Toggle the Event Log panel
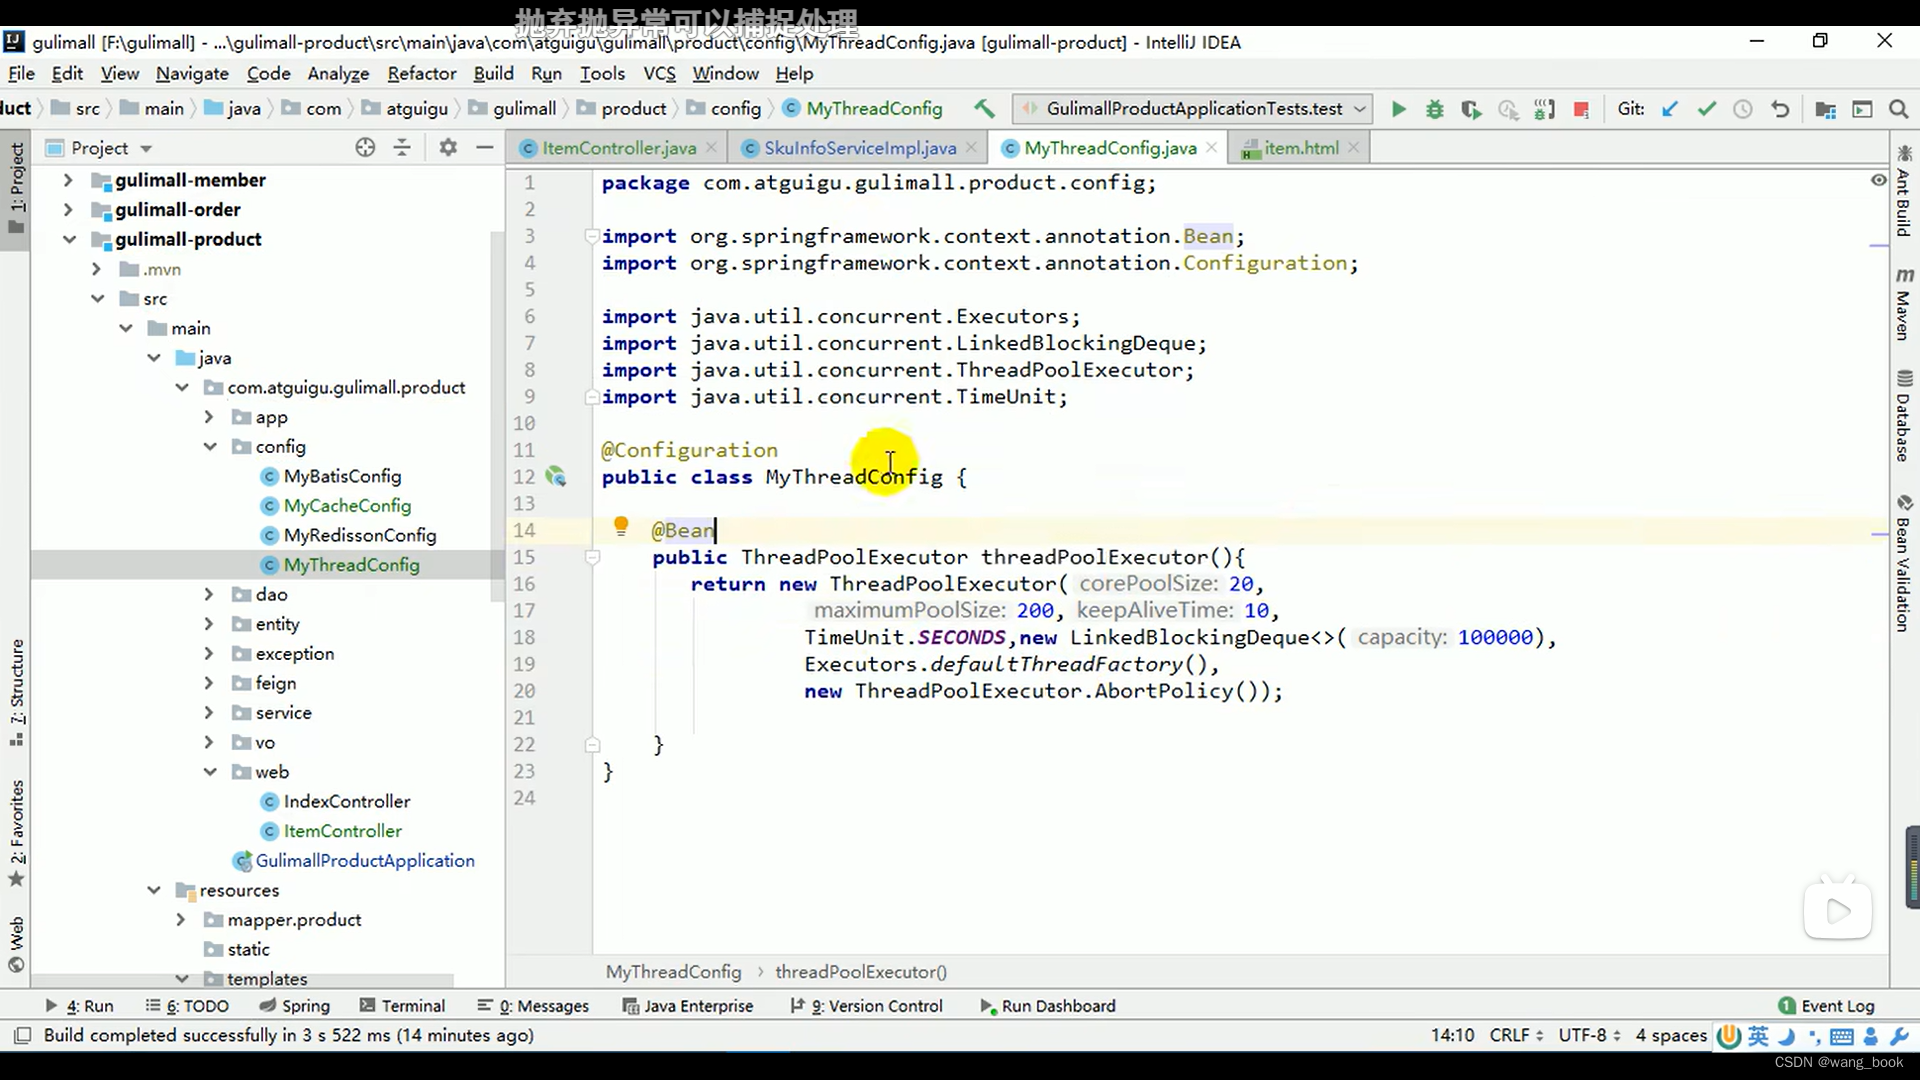 click(x=1836, y=1005)
